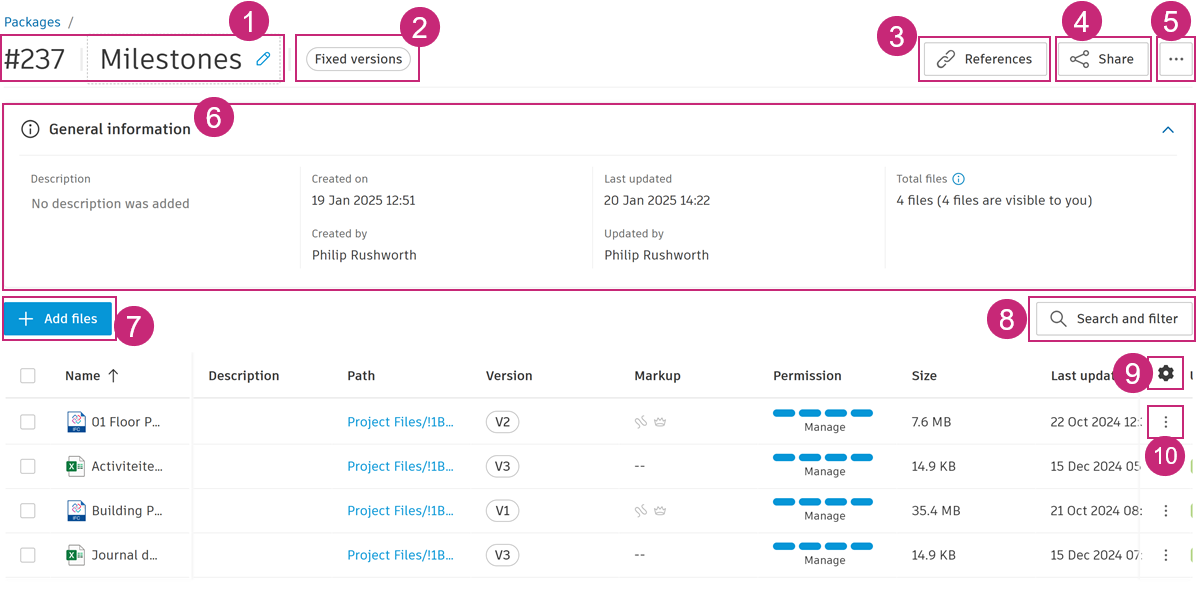Open Path link for 01 Floor P... row

(x=400, y=422)
